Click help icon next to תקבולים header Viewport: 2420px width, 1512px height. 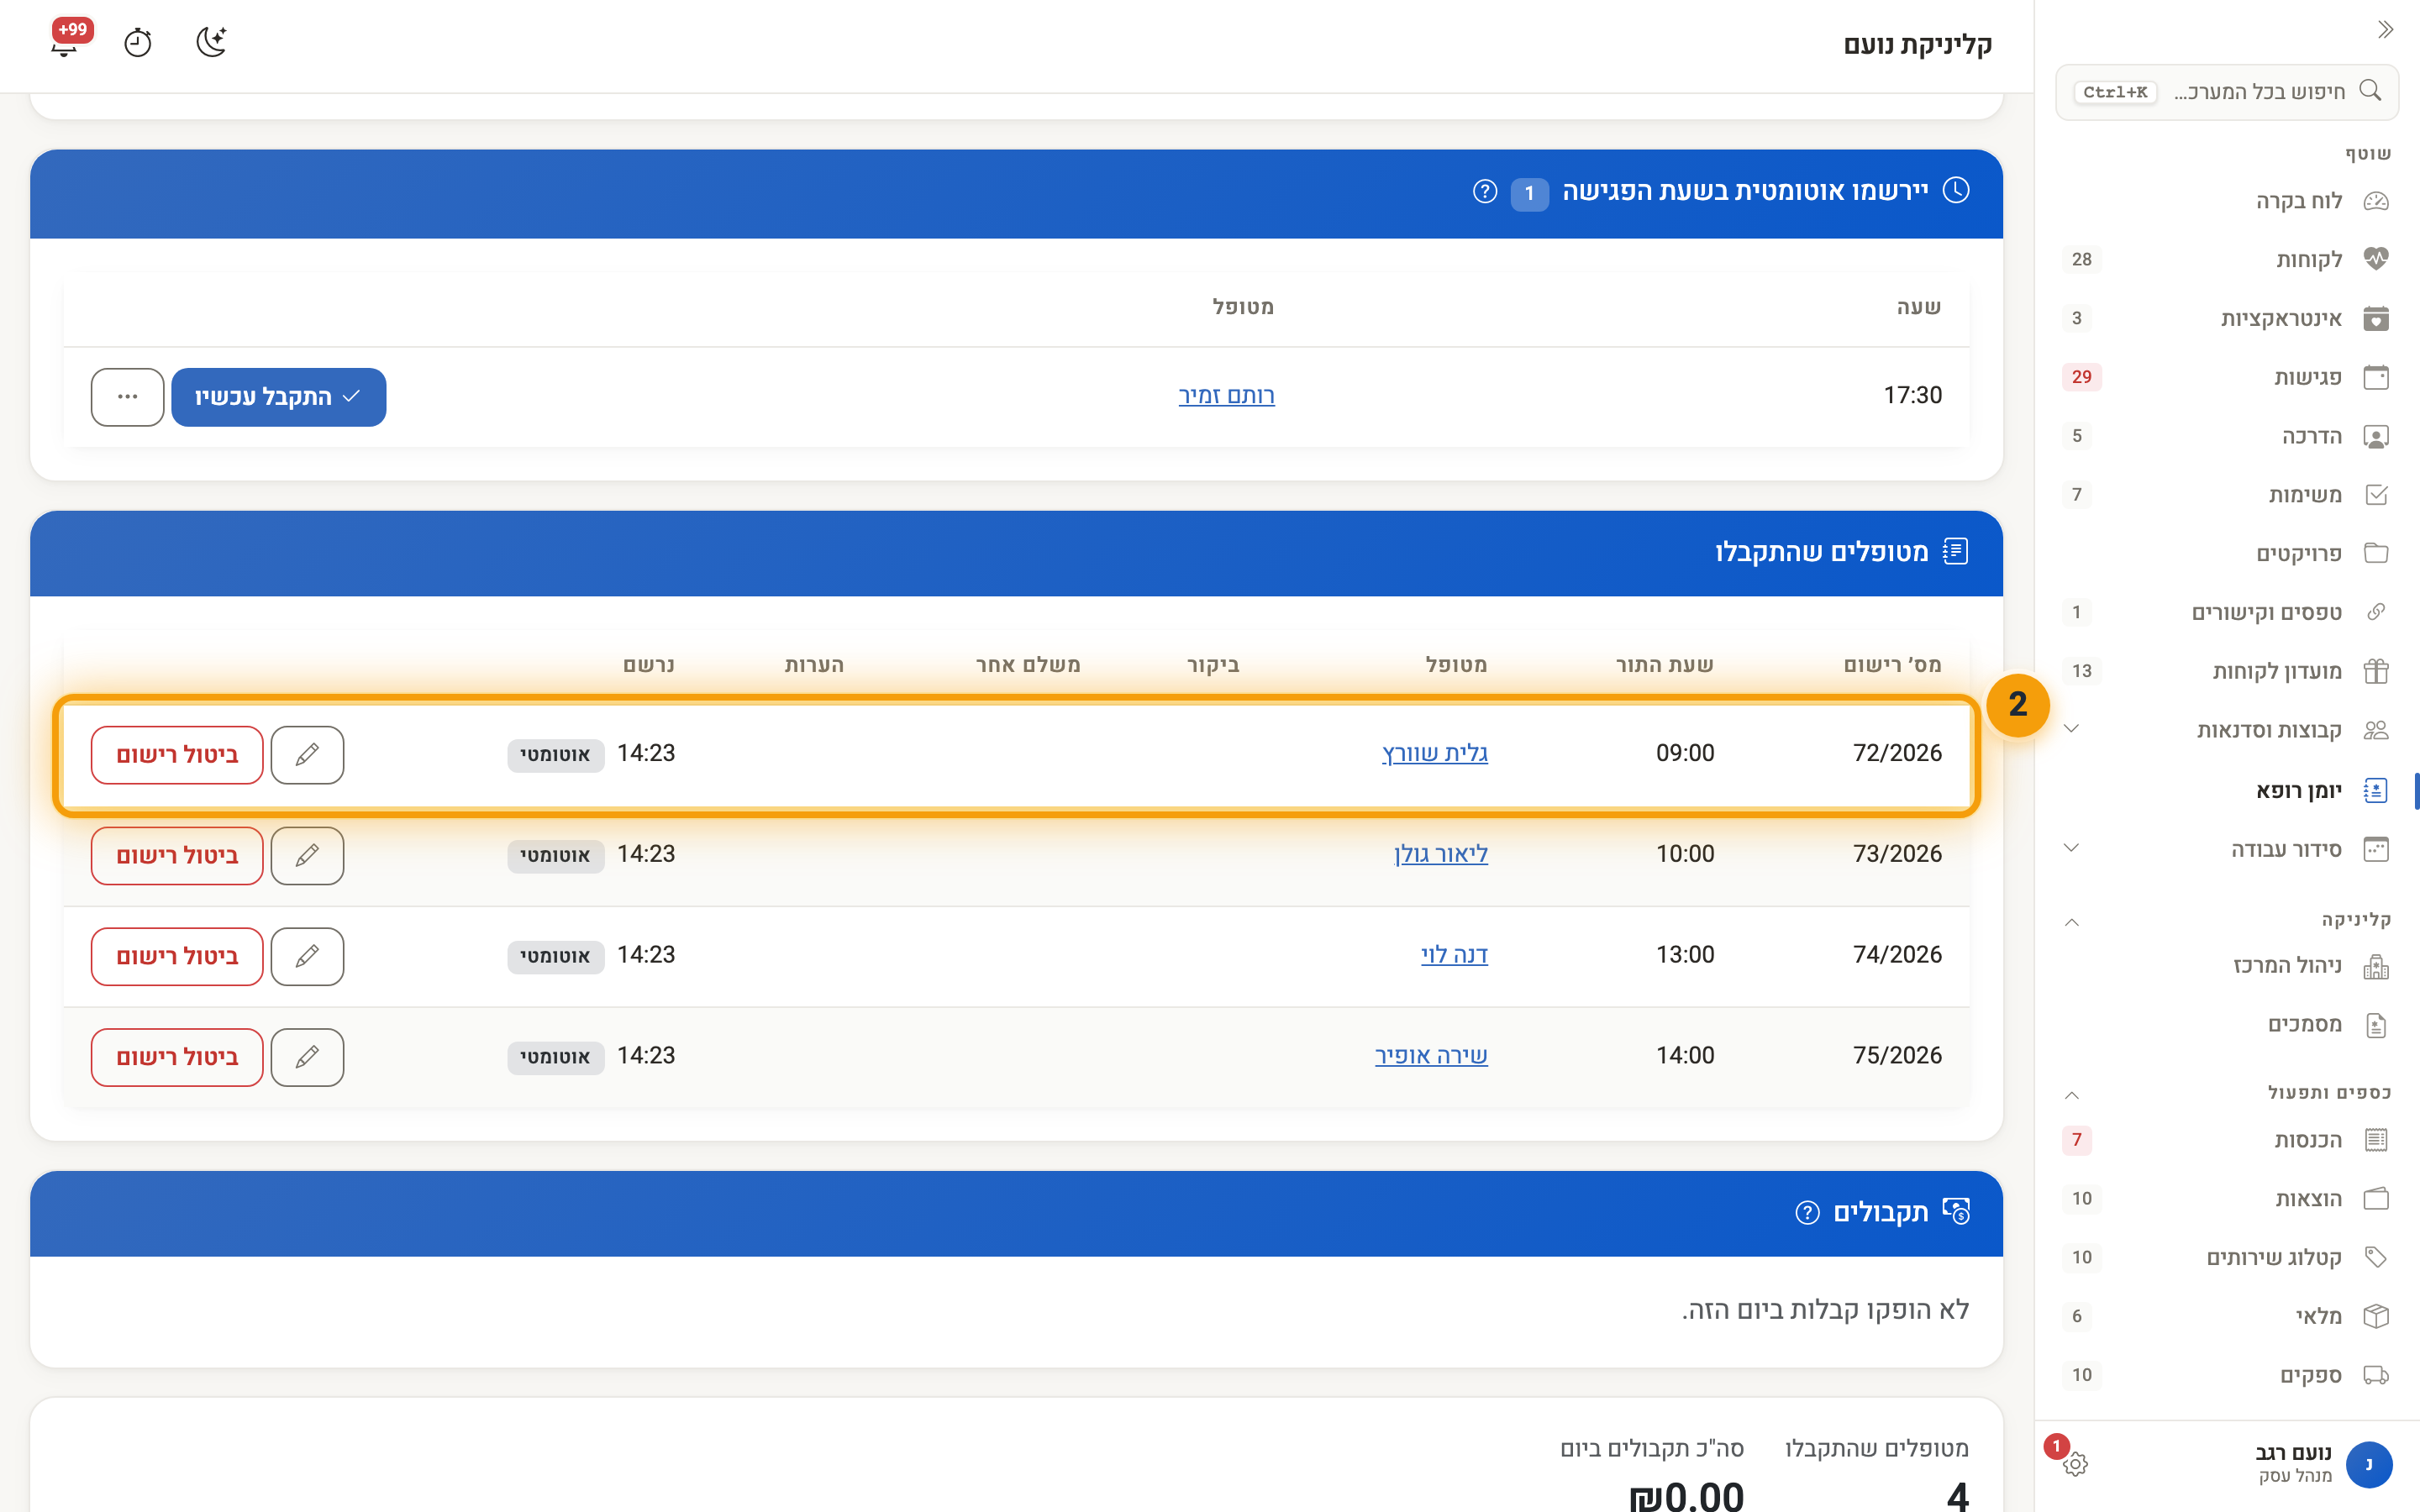click(1807, 1213)
